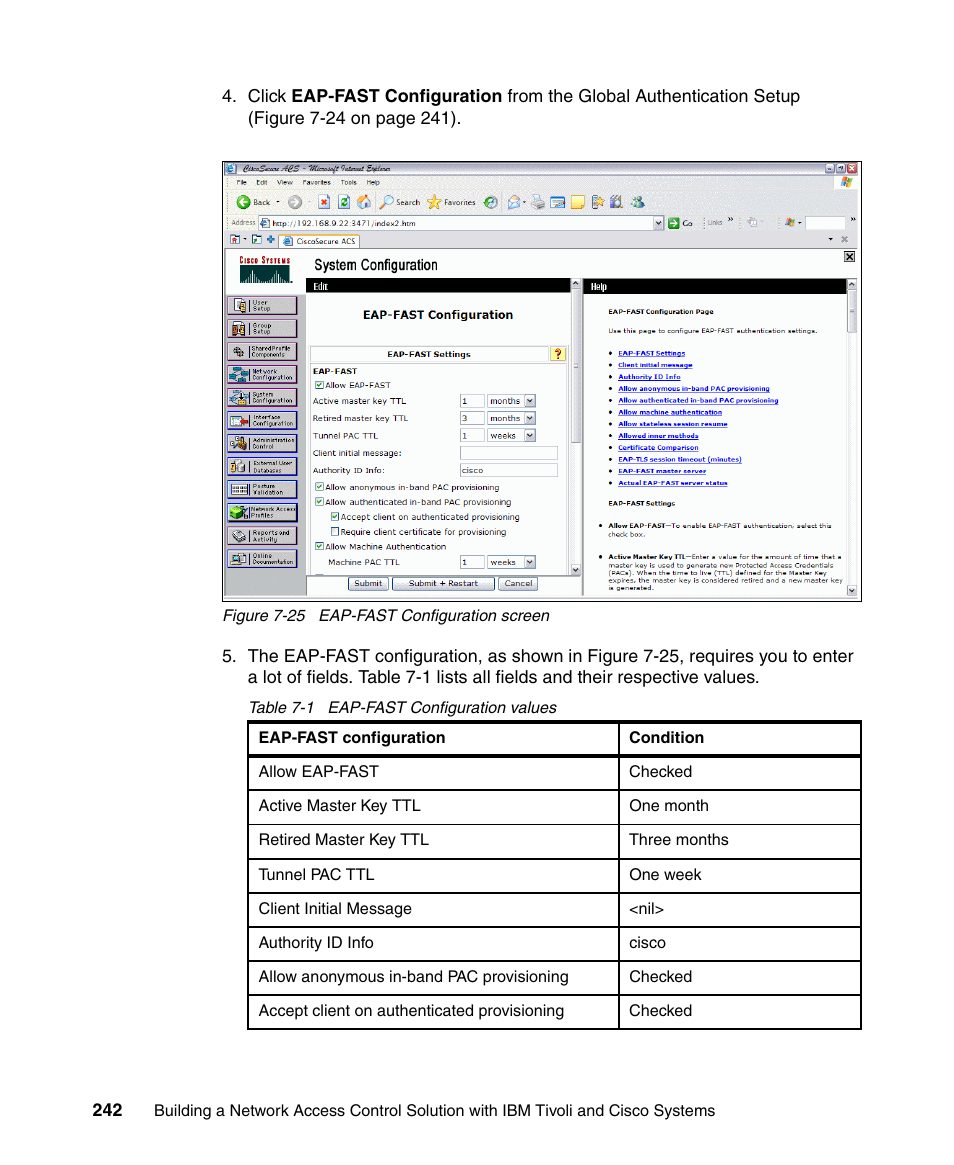Open Shared Profile Components in sidebar
The width and height of the screenshot is (954, 1165).
262,351
